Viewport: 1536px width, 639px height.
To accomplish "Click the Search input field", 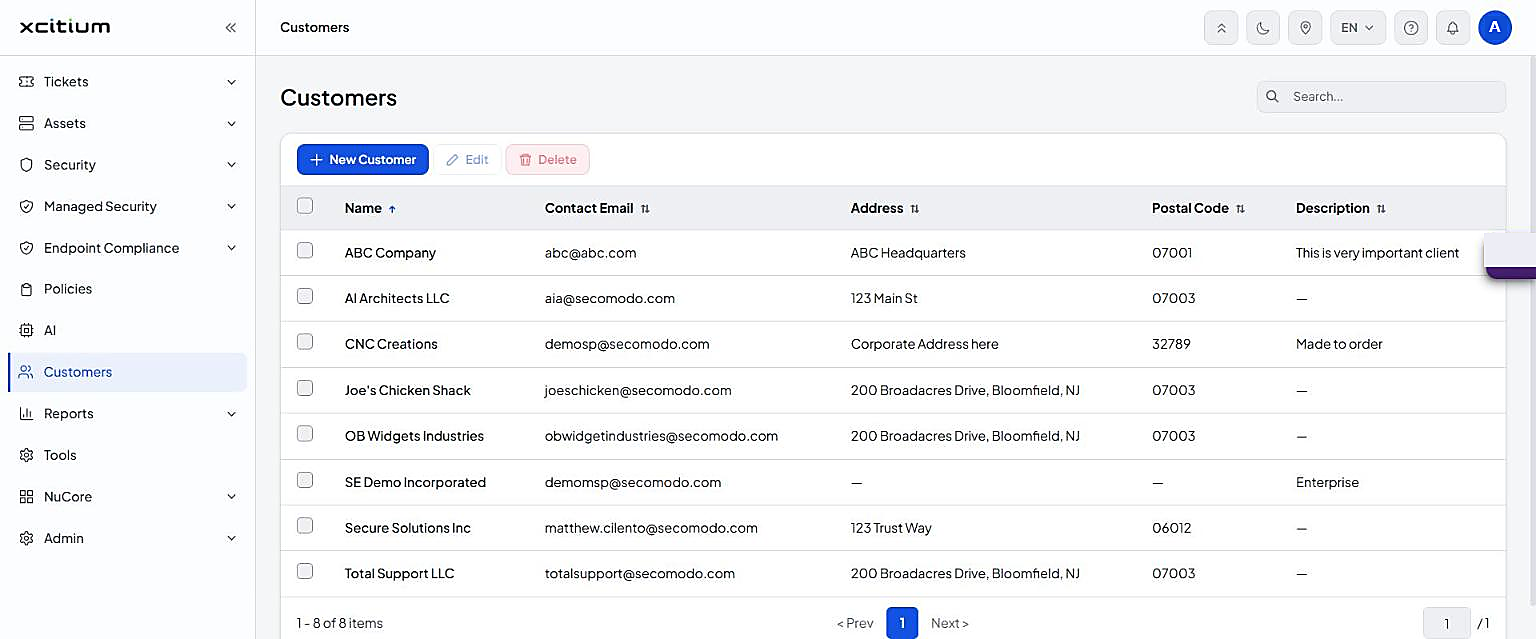I will point(1381,97).
